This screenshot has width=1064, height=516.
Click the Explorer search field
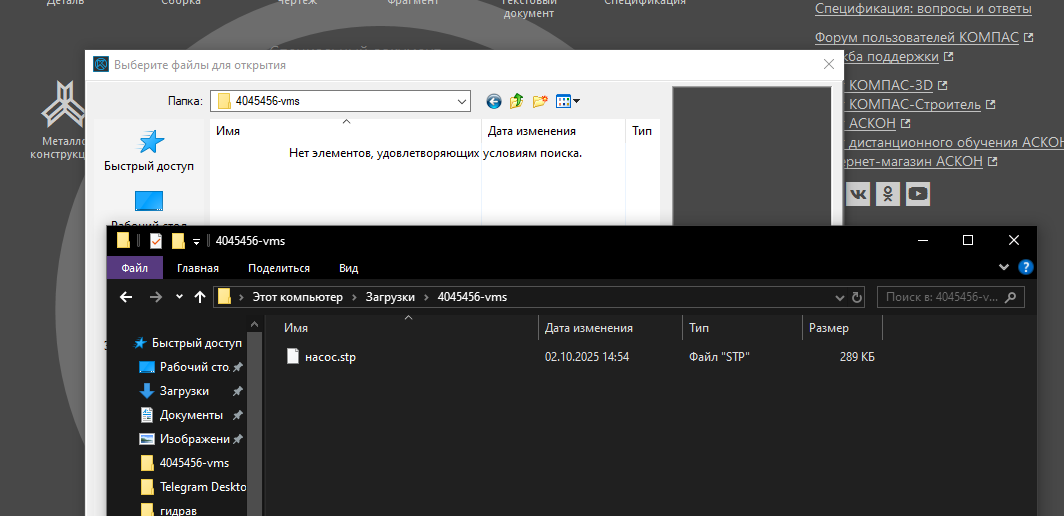pyautogui.click(x=942, y=297)
